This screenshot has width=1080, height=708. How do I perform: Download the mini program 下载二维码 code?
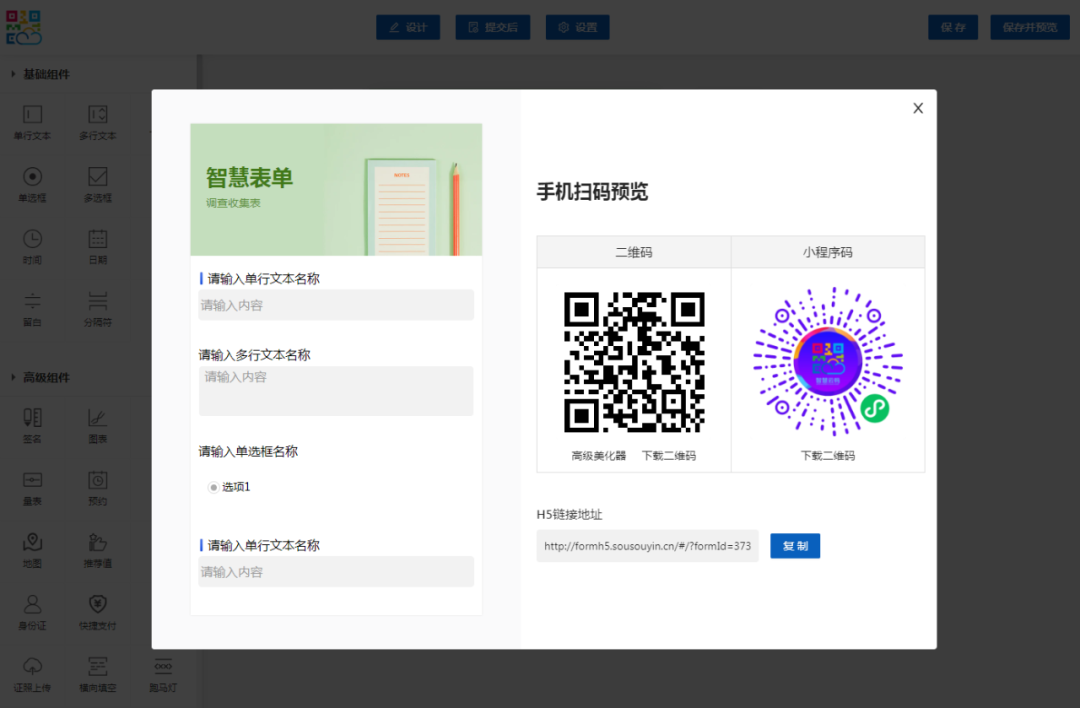point(828,455)
